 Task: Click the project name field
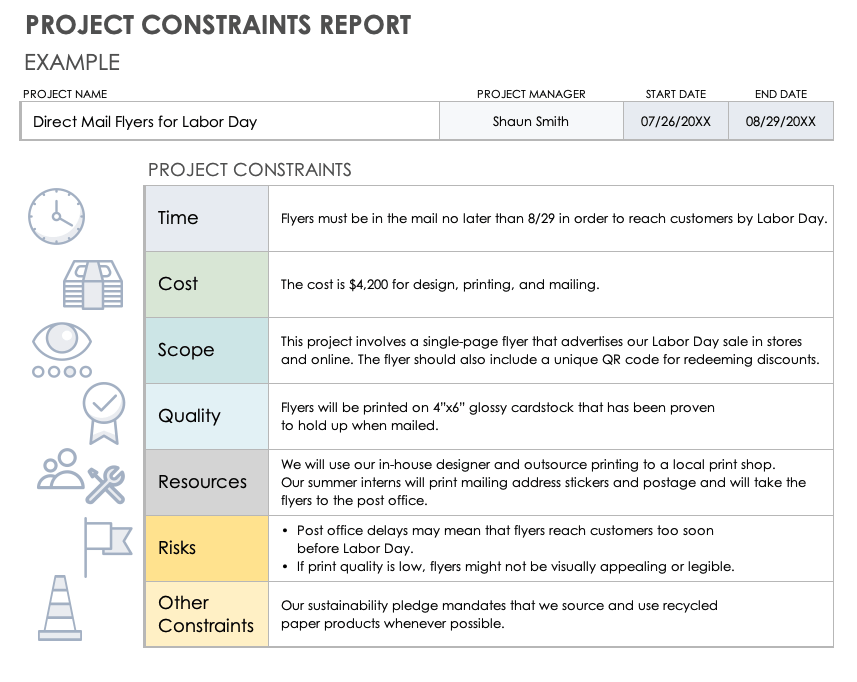(x=229, y=122)
